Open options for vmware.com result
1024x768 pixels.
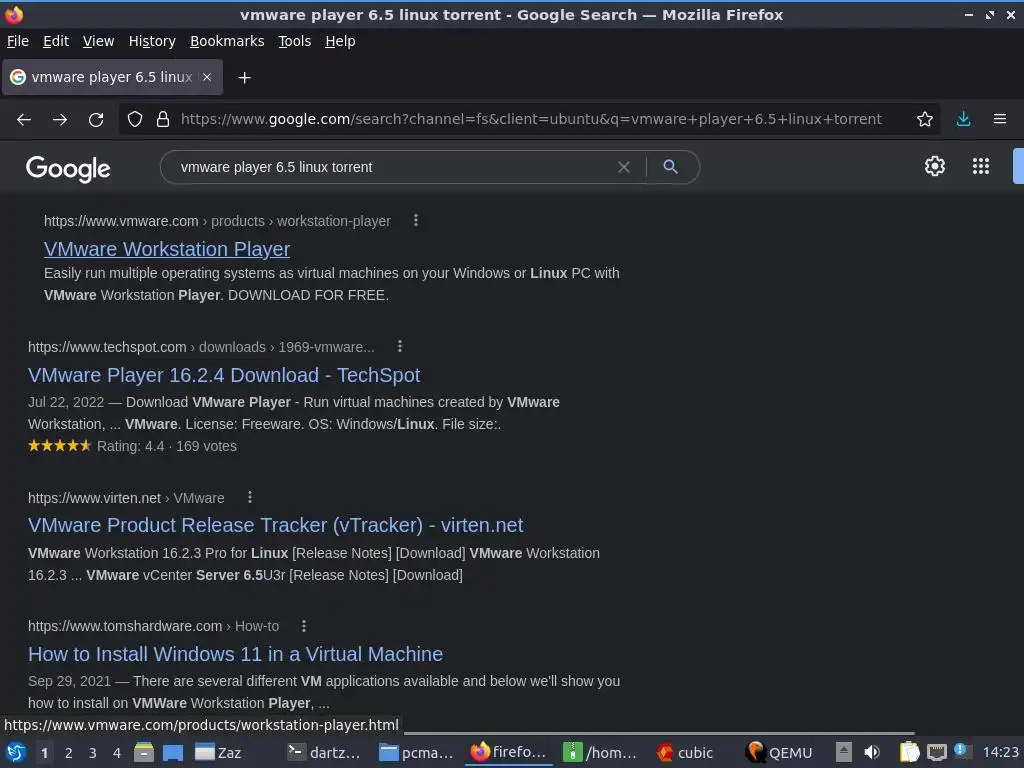click(x=415, y=221)
